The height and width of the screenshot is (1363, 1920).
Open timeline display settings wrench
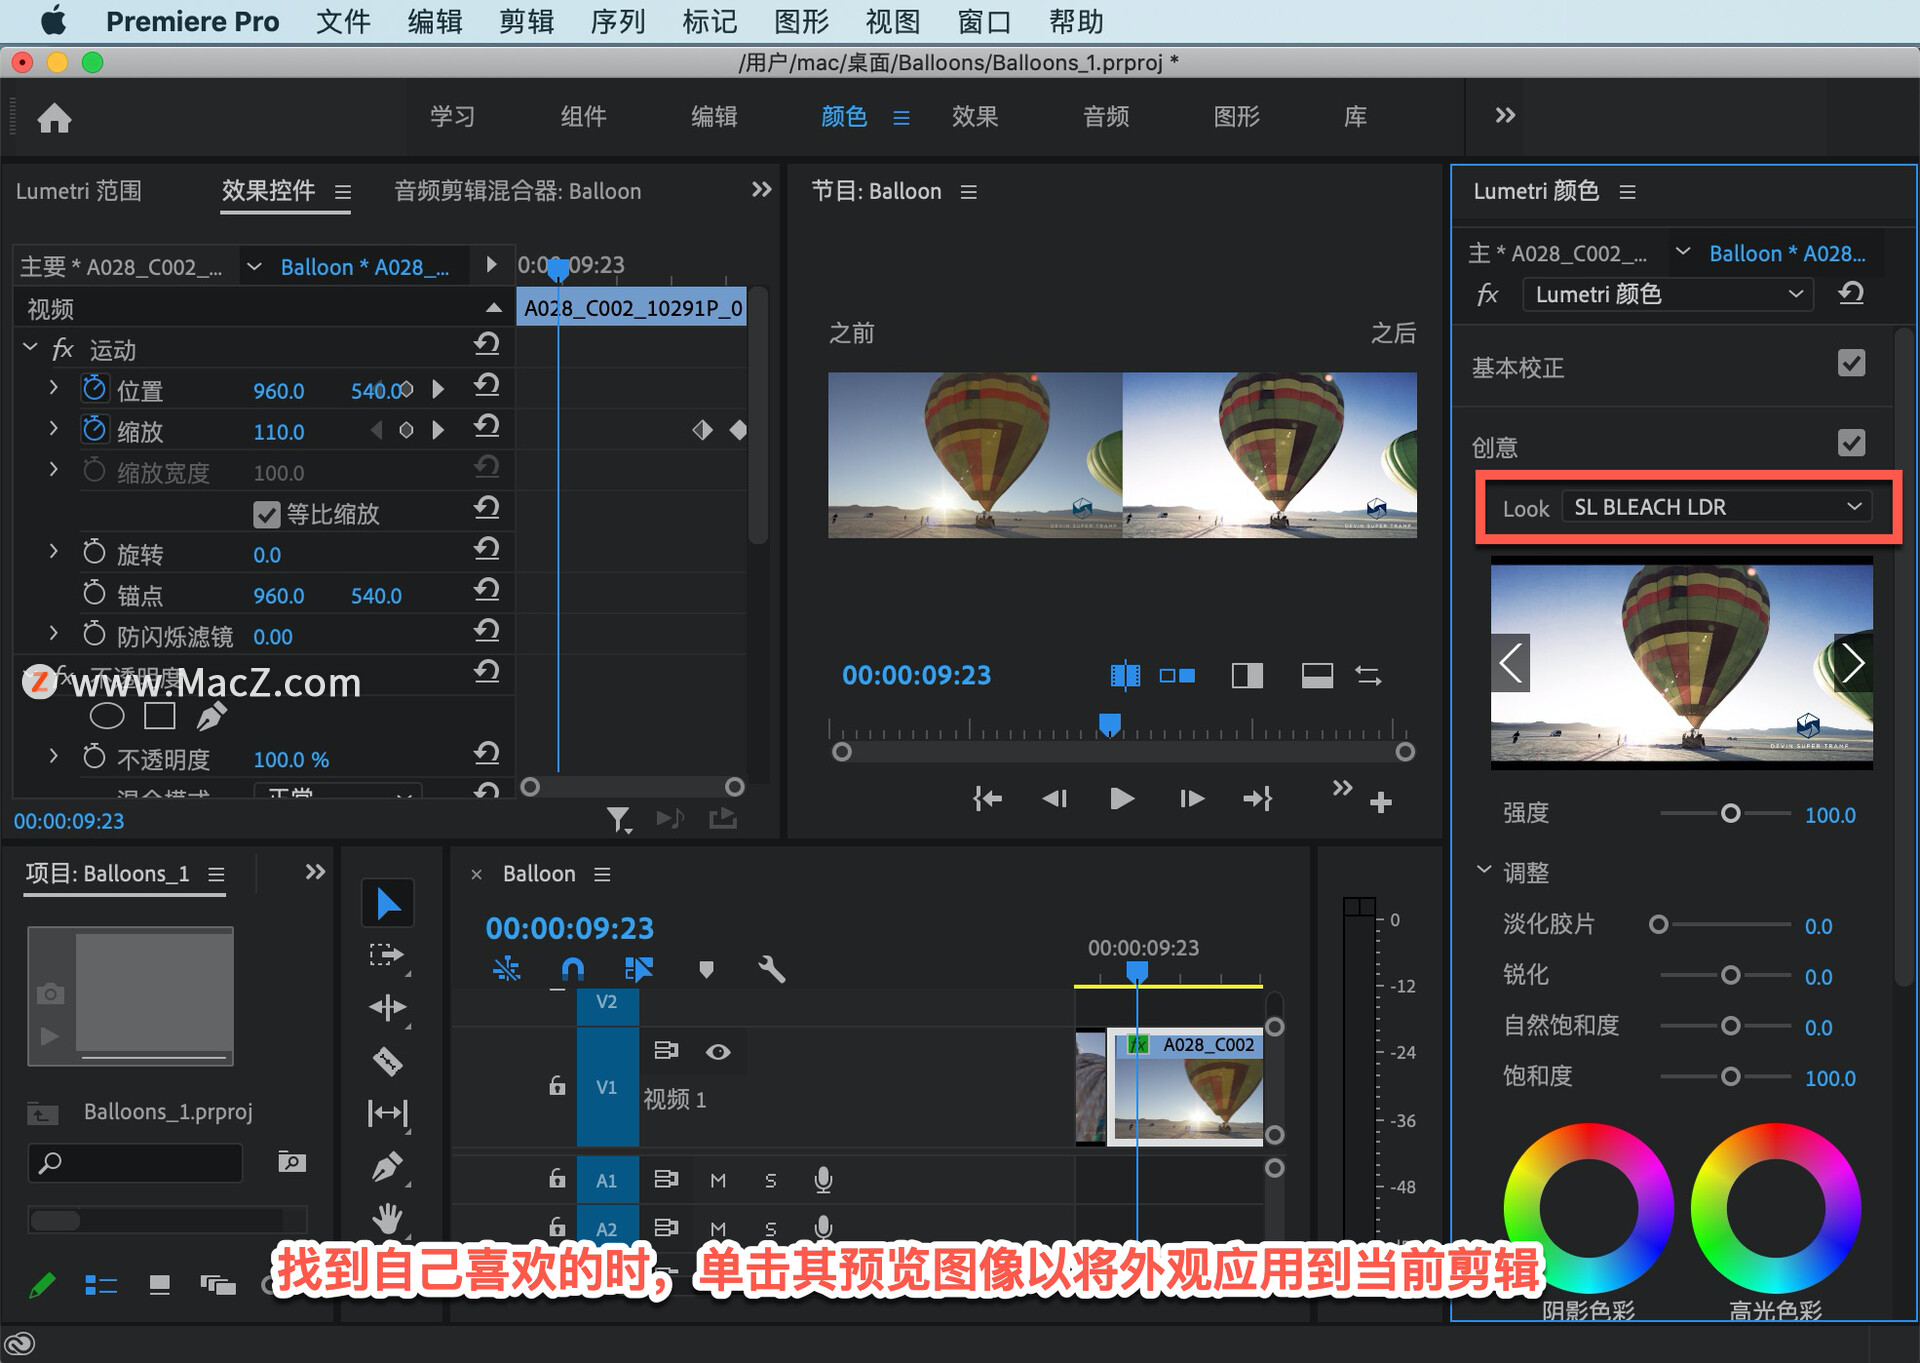[x=771, y=968]
